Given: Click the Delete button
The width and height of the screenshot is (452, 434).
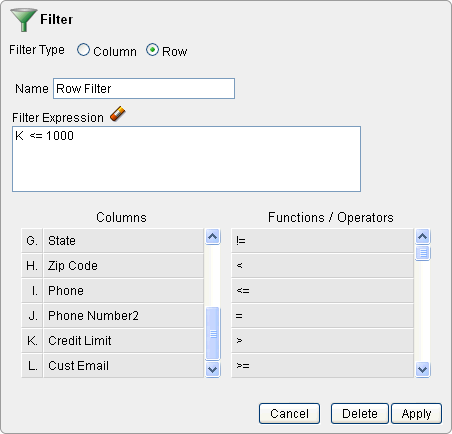Looking at the screenshot, I should (x=360, y=414).
